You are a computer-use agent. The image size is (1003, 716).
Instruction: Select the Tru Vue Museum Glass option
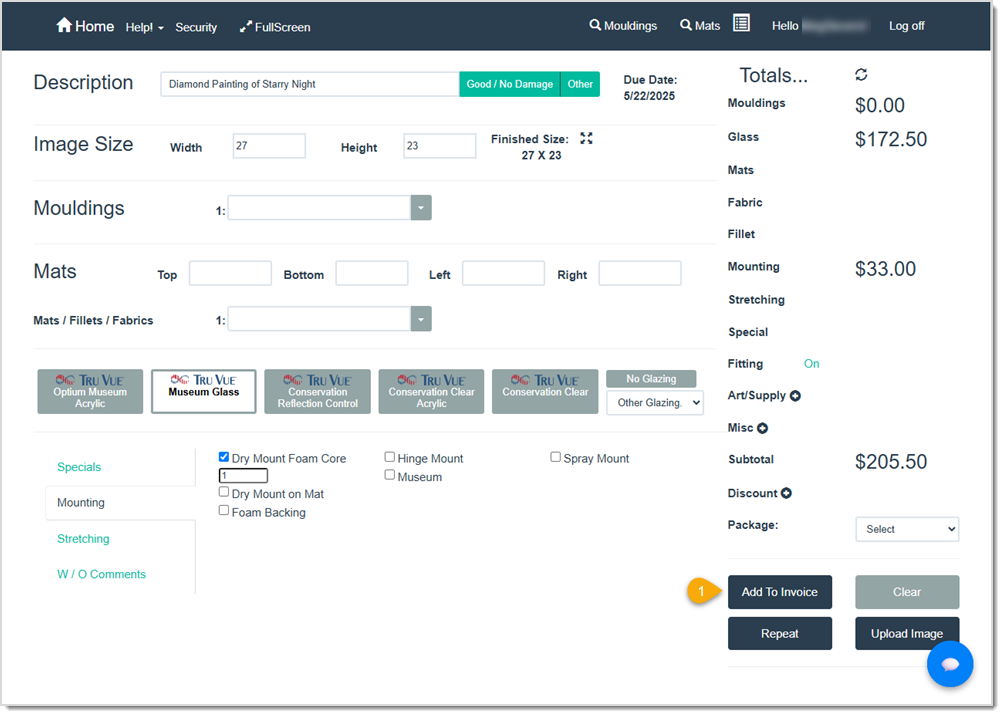[203, 390]
